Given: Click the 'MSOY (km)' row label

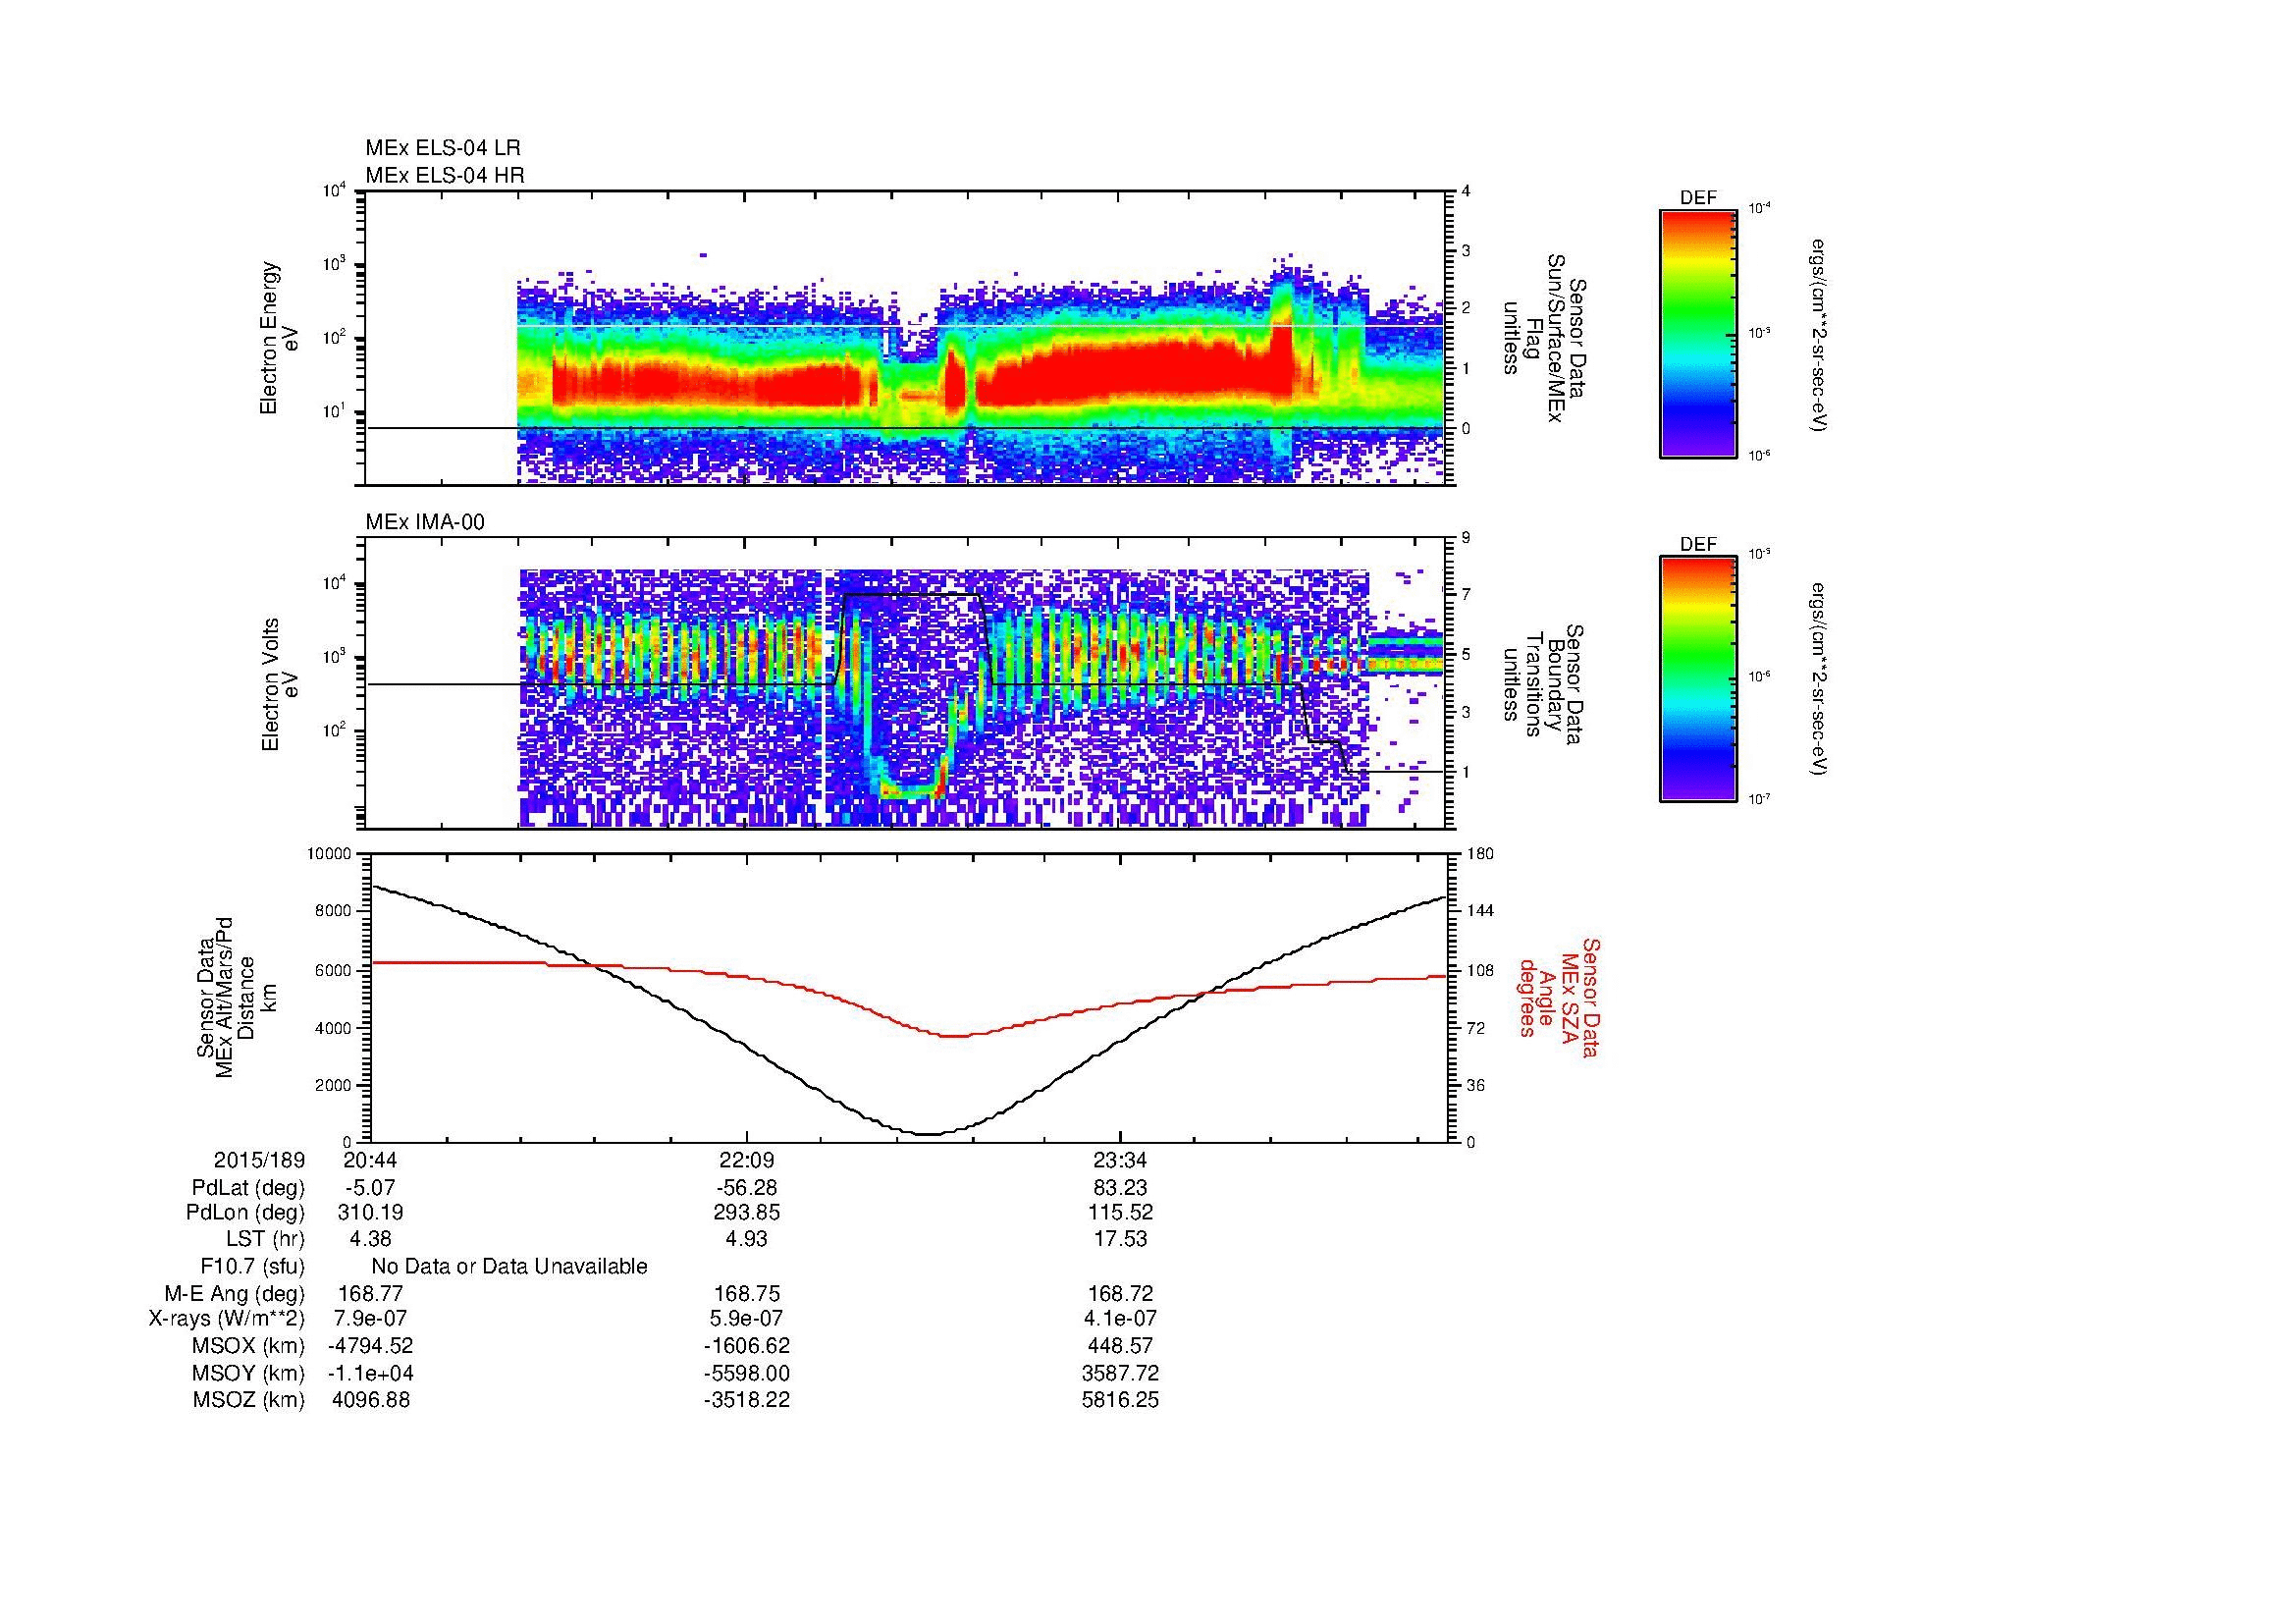Looking at the screenshot, I should click(x=249, y=1374).
